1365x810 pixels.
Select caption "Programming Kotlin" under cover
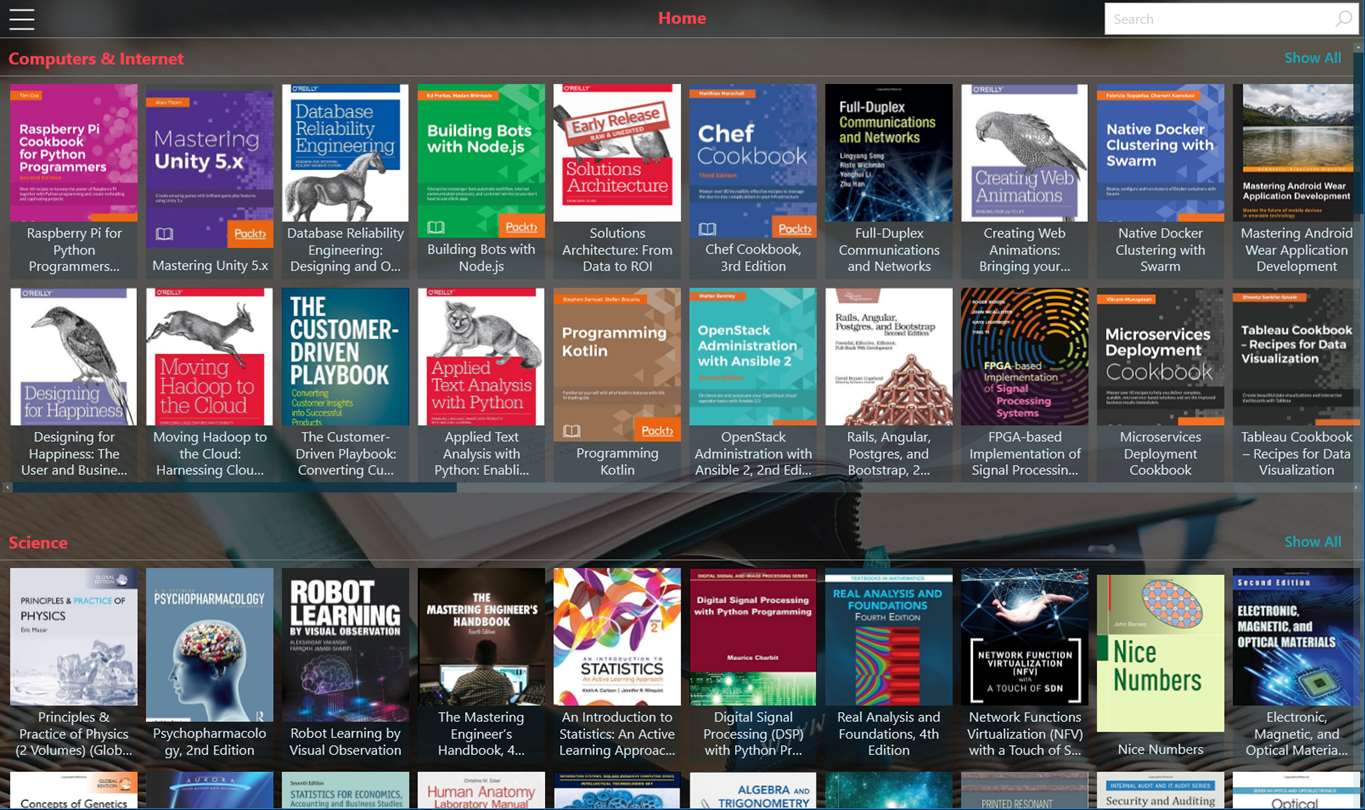tap(617, 461)
